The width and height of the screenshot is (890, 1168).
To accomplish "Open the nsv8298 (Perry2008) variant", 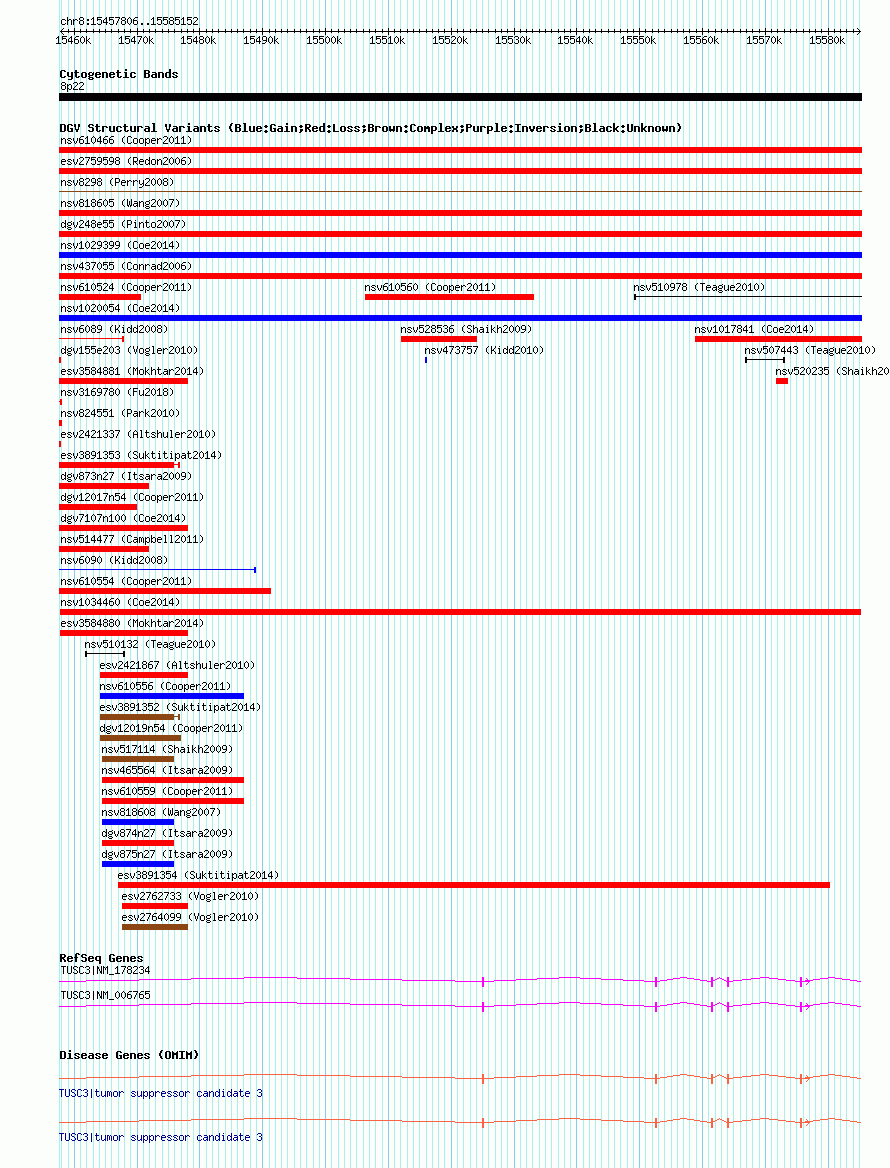I will [x=117, y=182].
